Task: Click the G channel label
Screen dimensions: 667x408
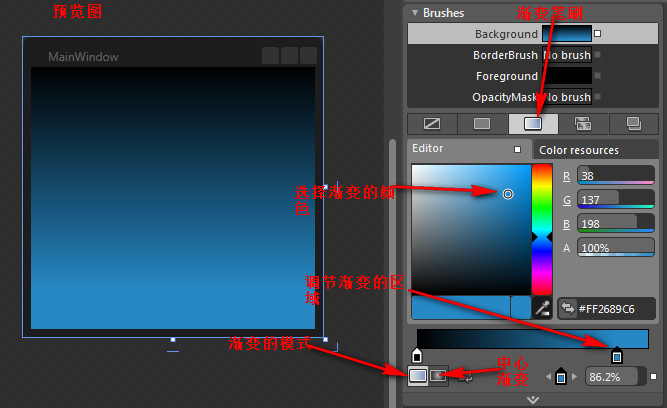Action: 567,200
